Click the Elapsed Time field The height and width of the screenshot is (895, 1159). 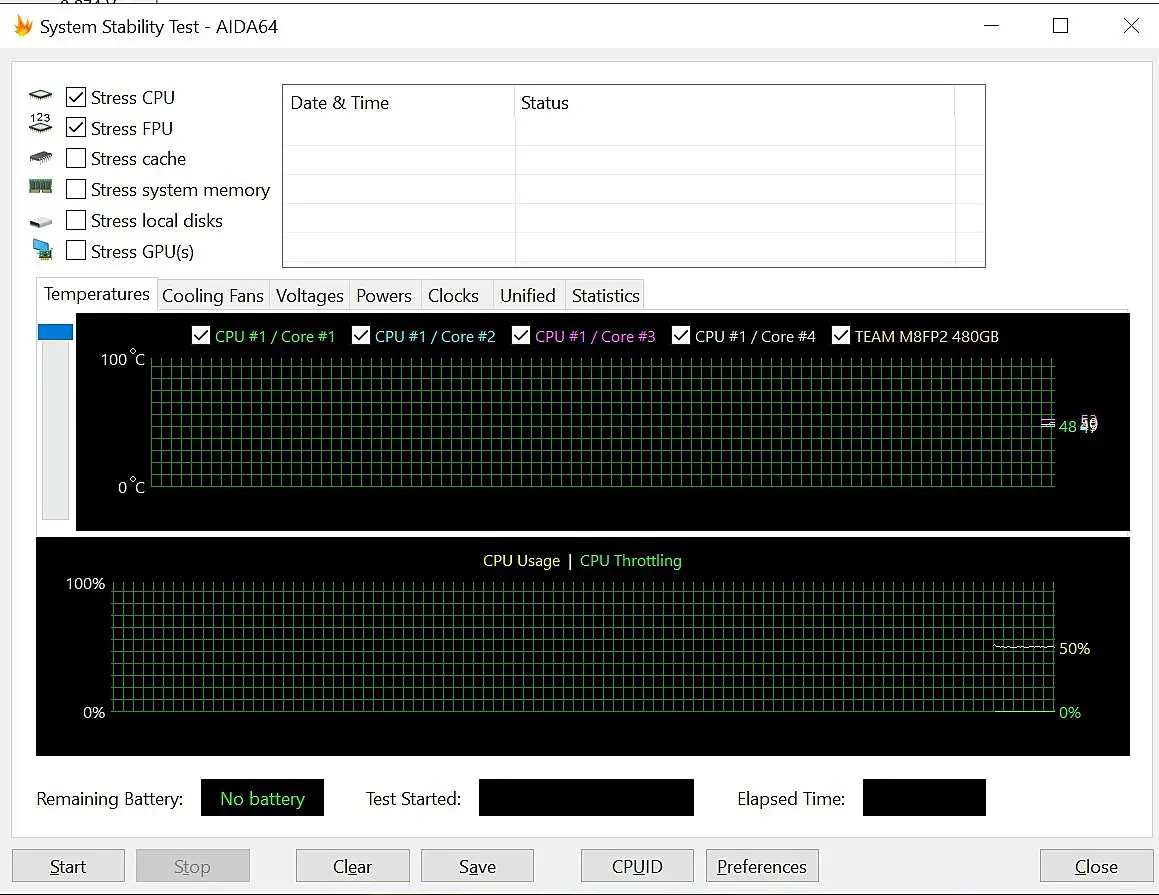(924, 797)
